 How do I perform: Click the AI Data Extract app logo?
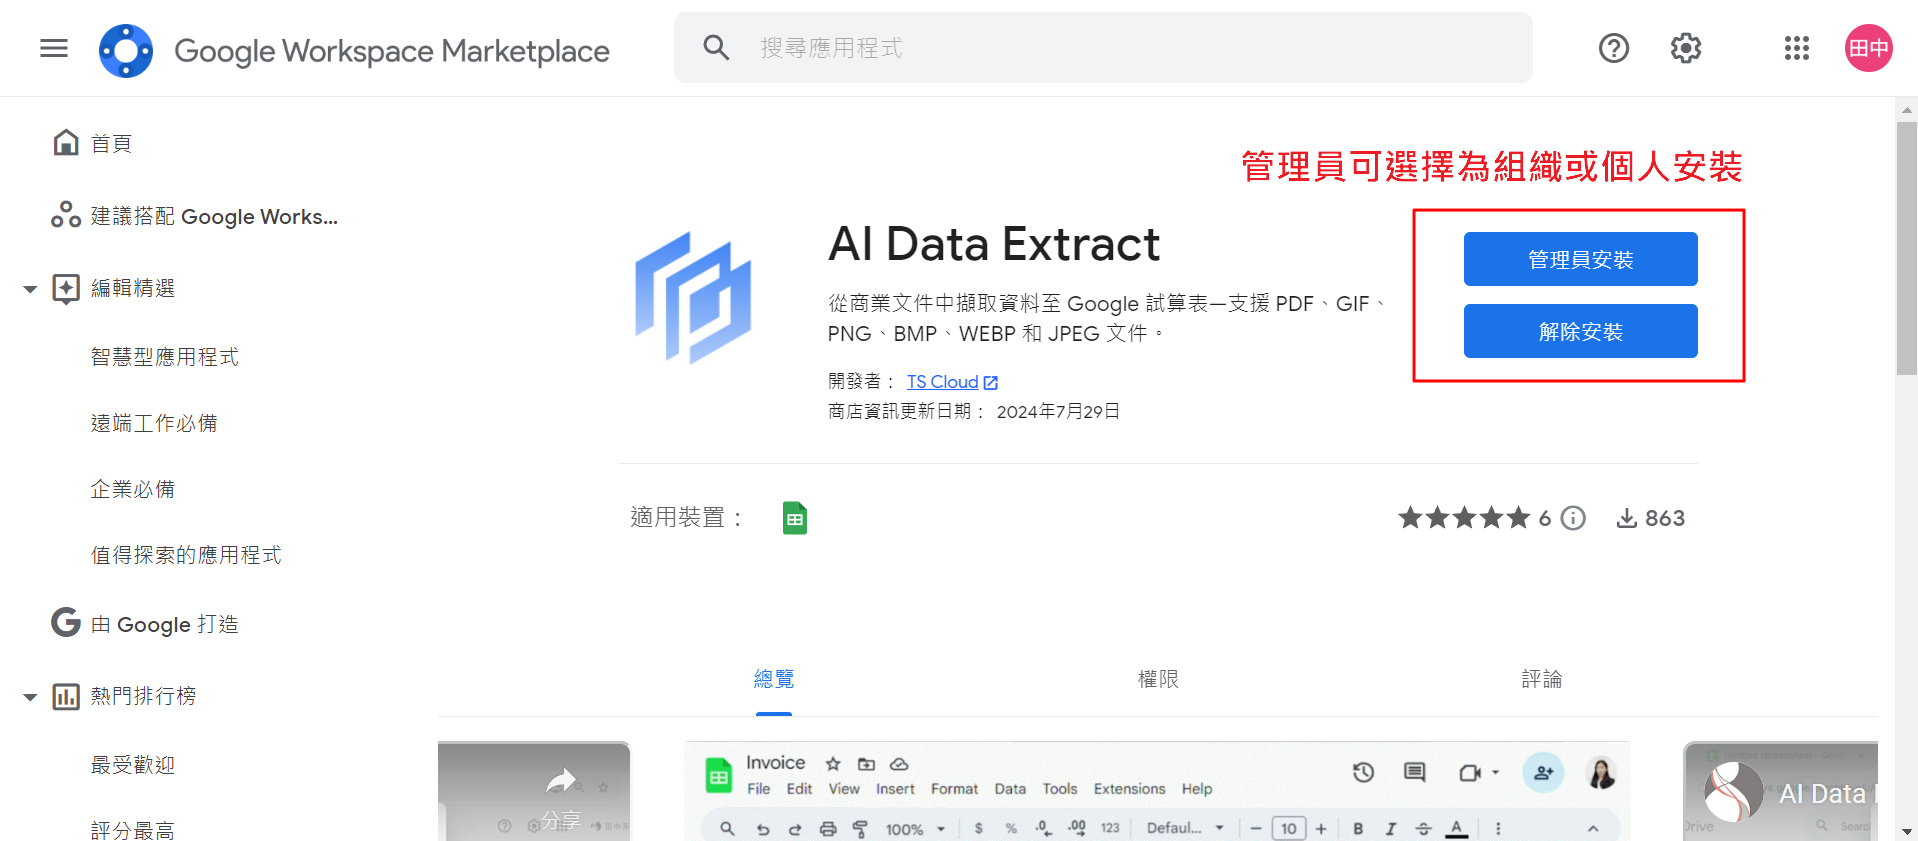point(693,298)
